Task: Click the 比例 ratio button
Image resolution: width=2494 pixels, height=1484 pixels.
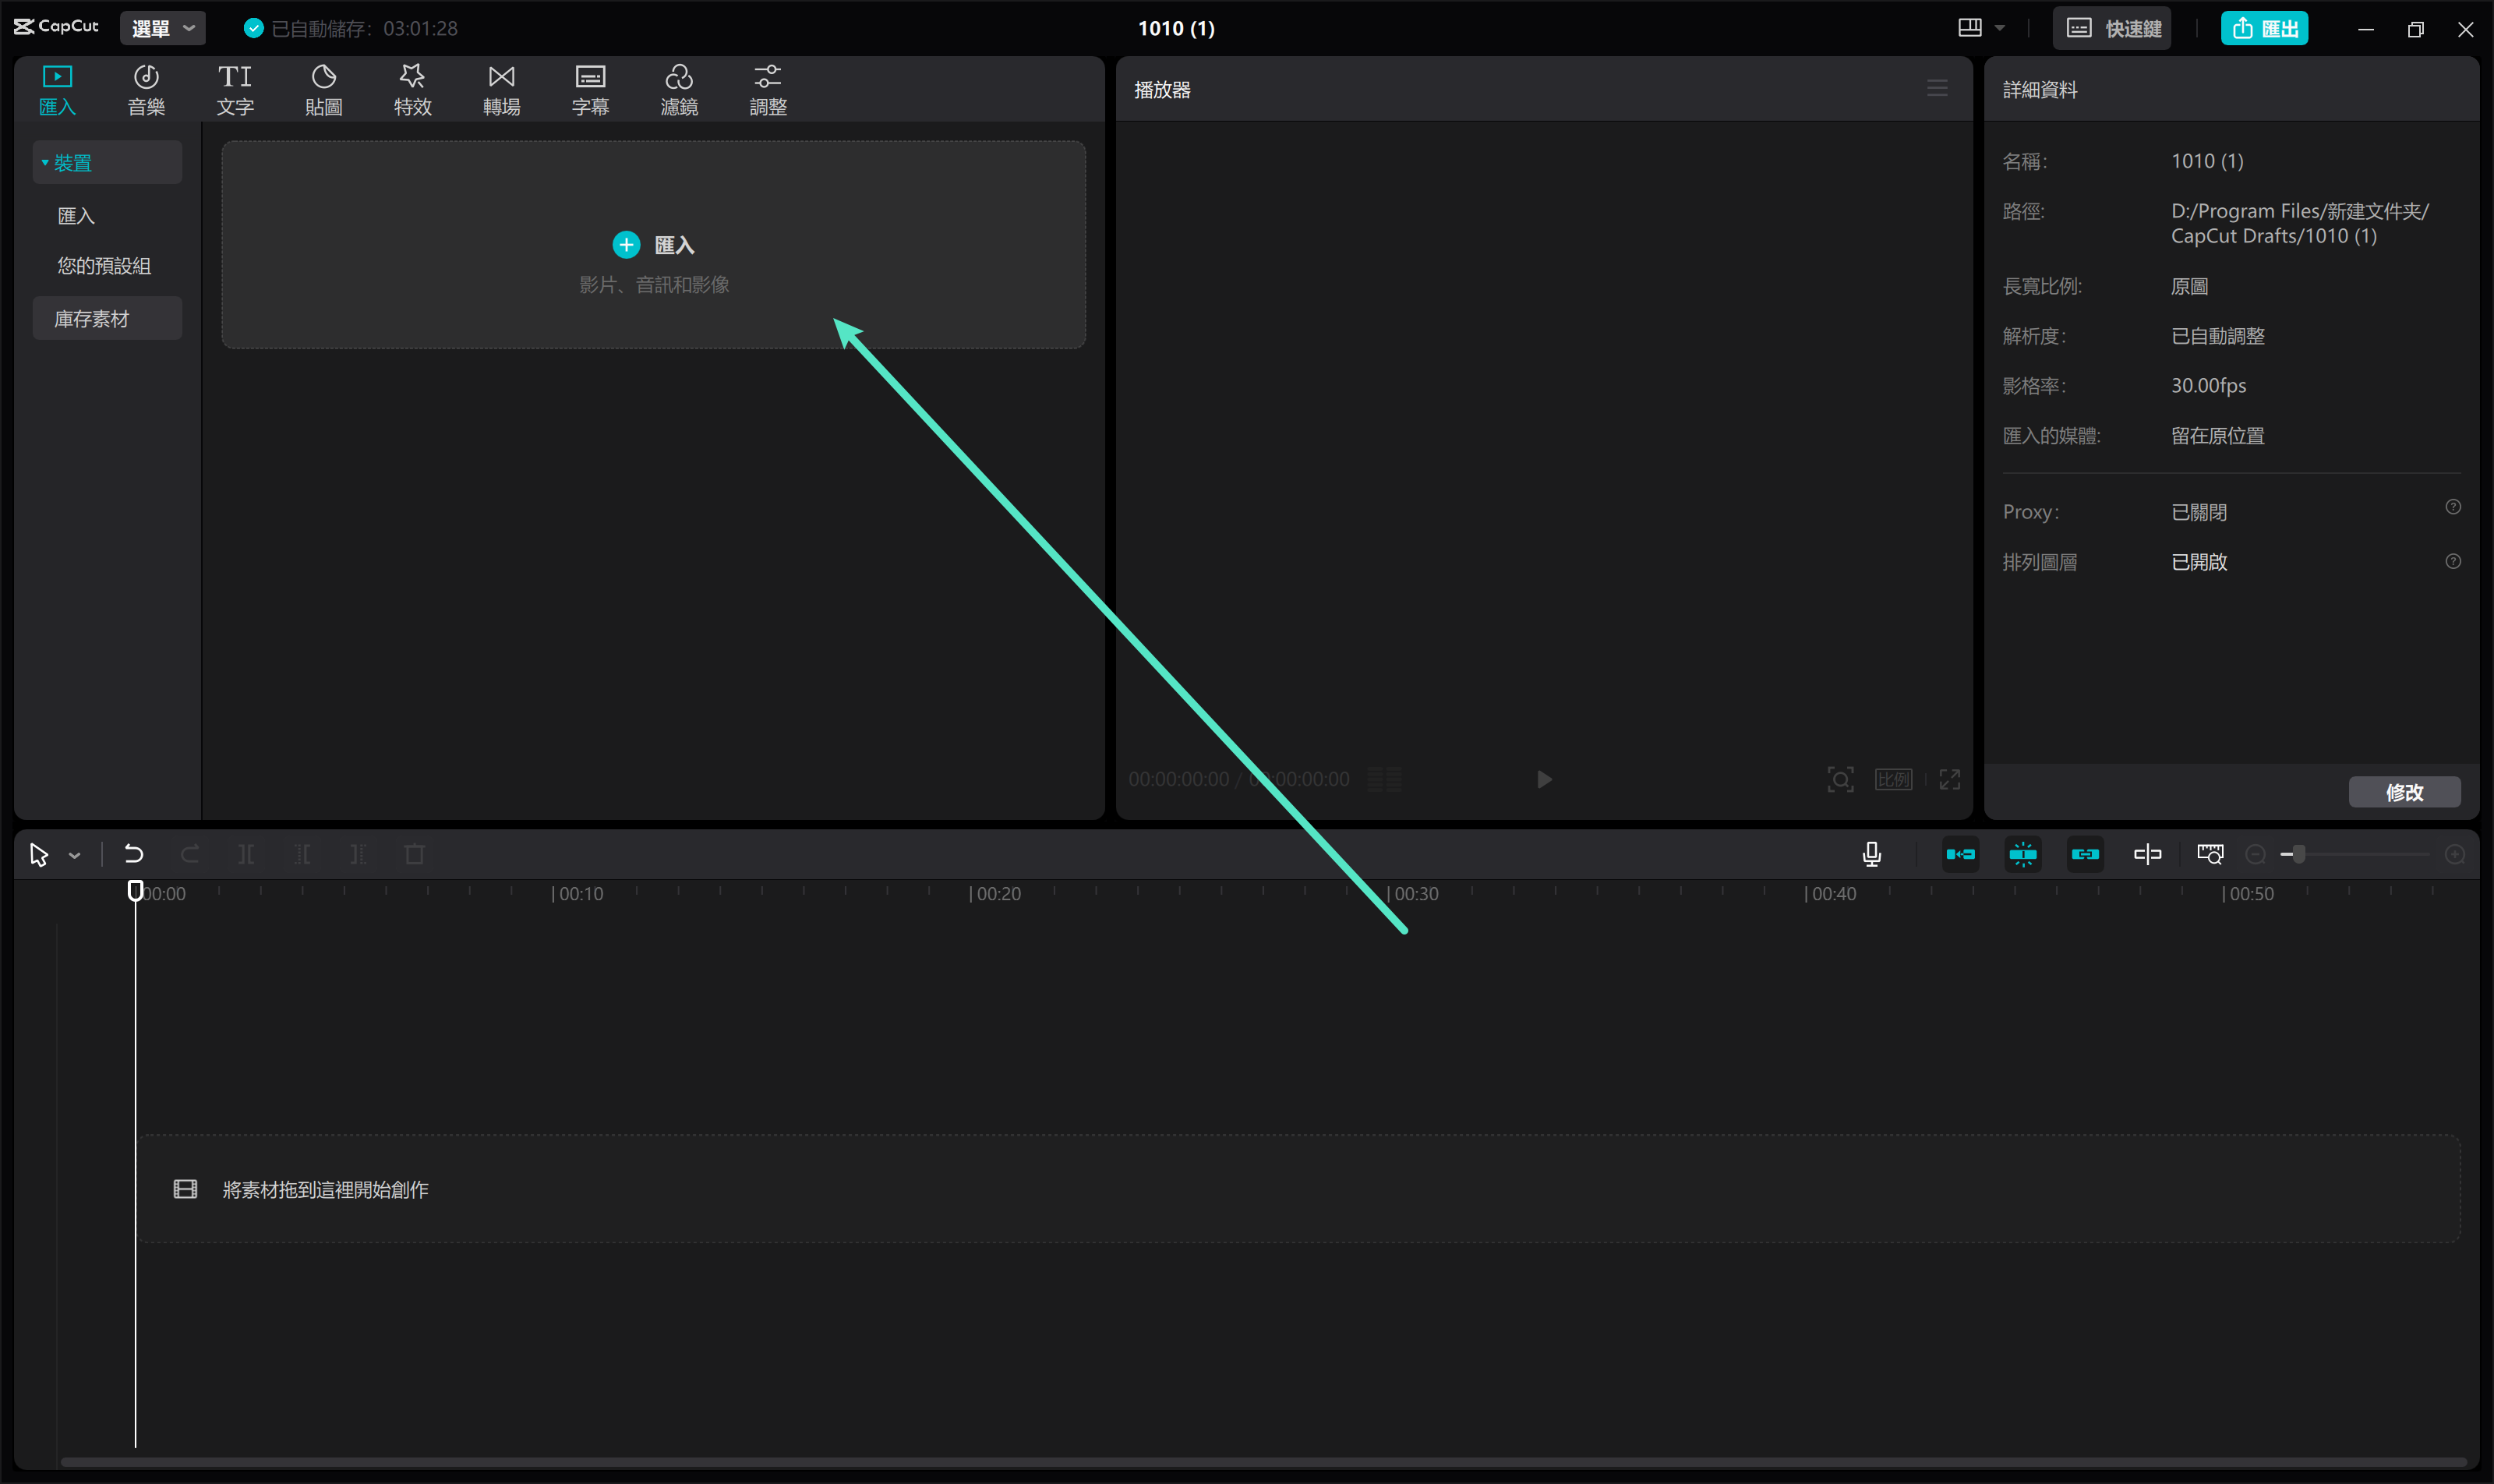Action: pyautogui.click(x=1893, y=779)
